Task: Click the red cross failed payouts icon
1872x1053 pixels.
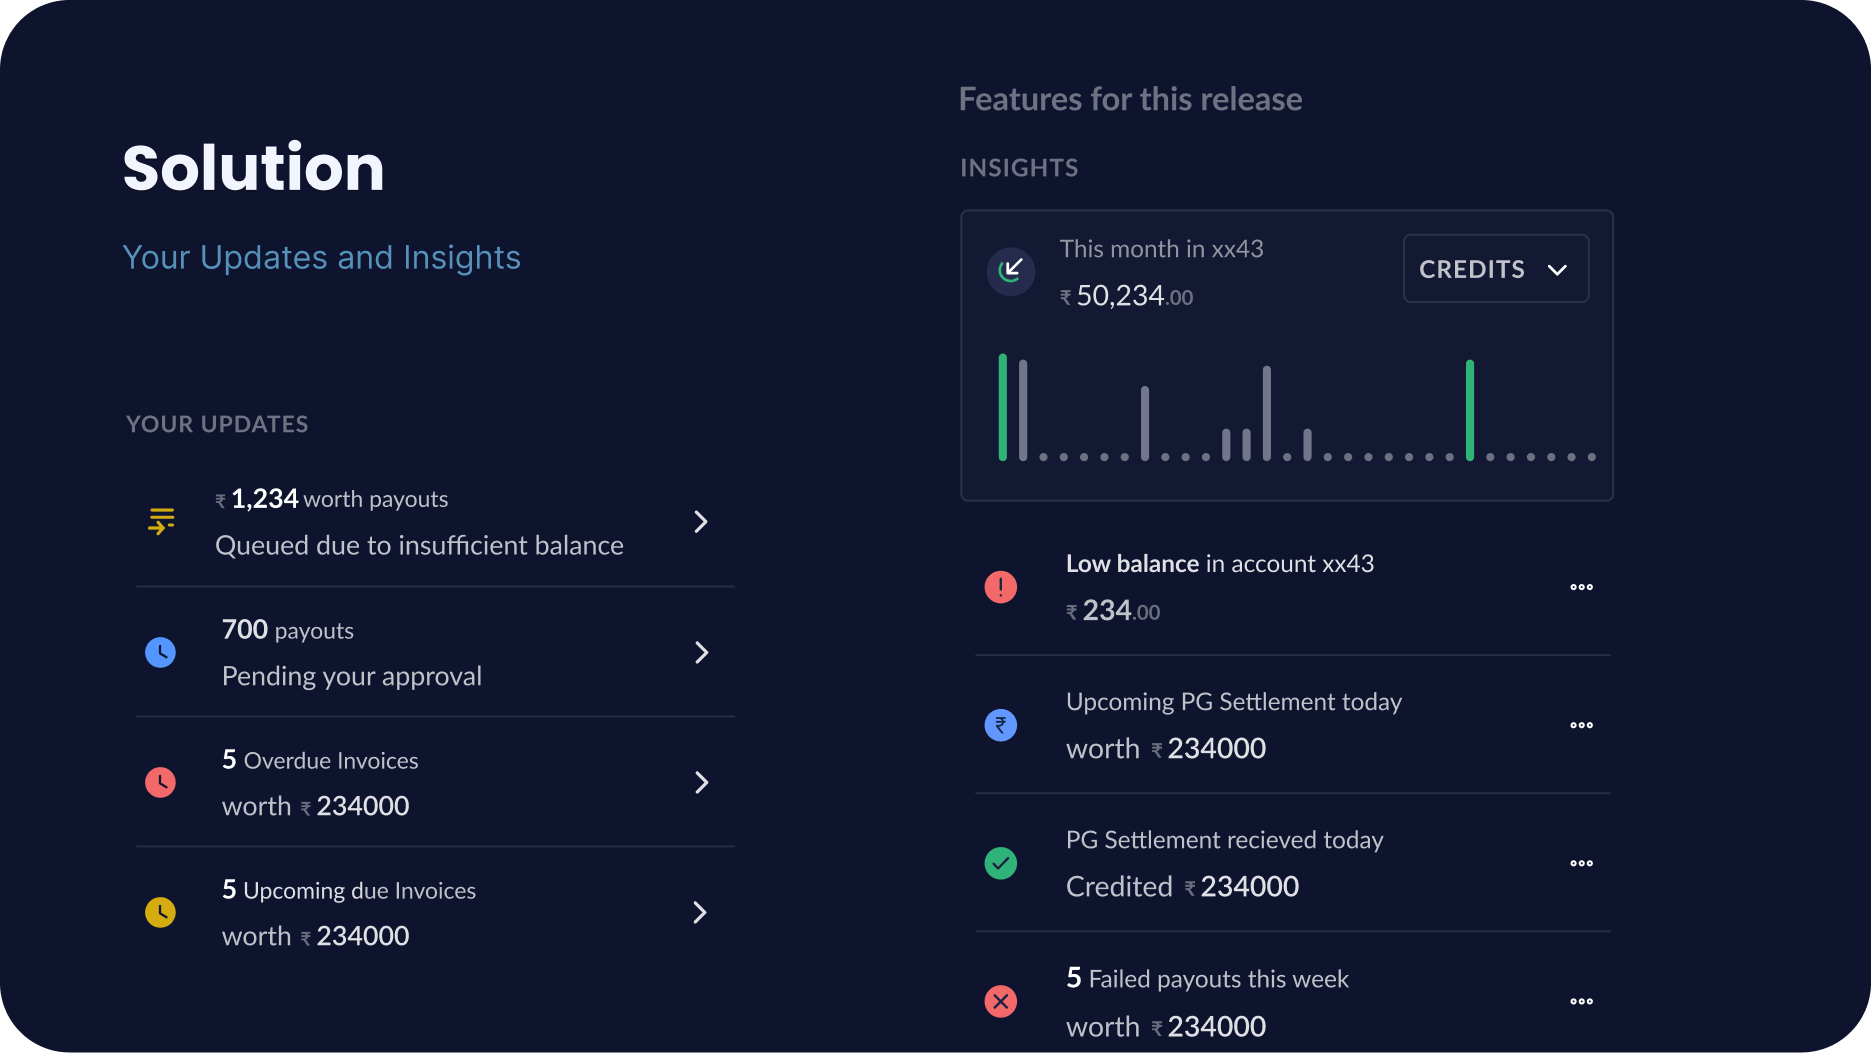Action: click(x=1000, y=1001)
